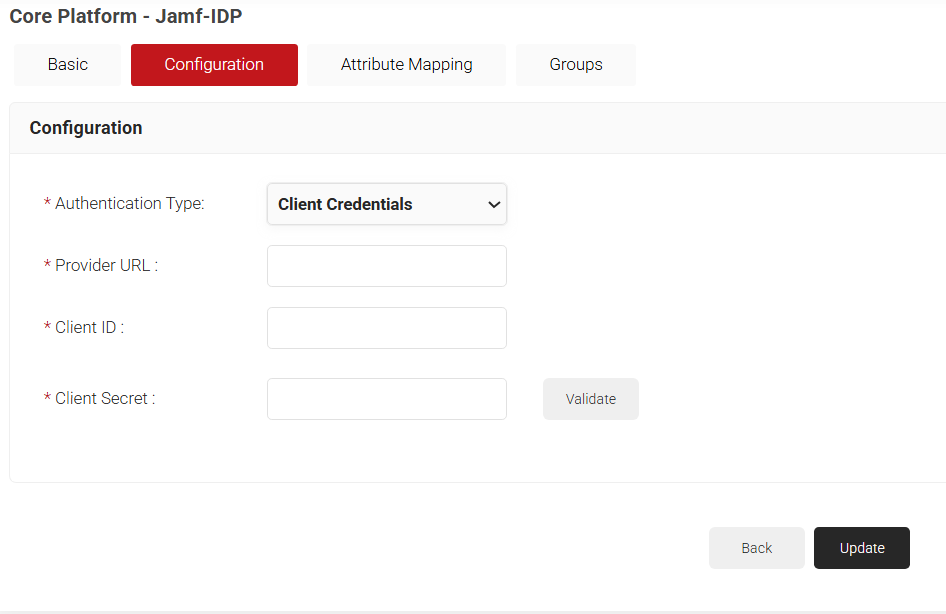Click the Configuration section heading

point(86,128)
